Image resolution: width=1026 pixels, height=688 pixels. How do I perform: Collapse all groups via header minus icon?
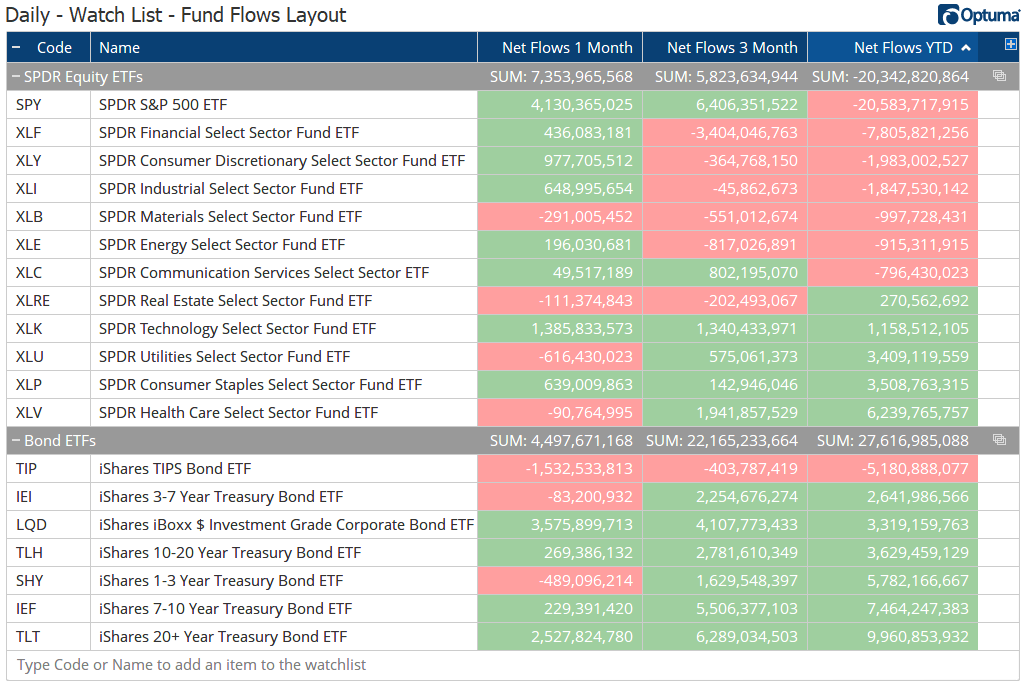click(x=16, y=47)
